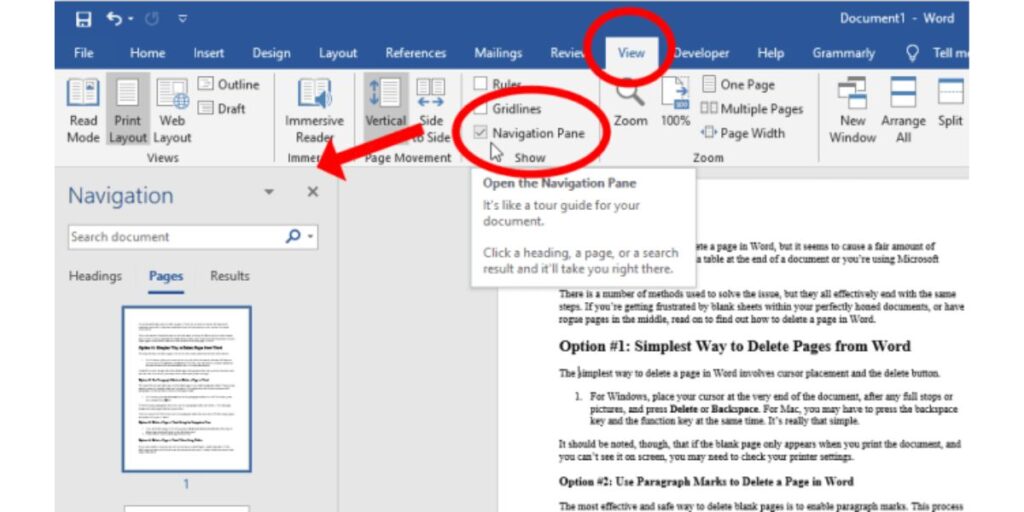This screenshot has width=1024, height=512.
Task: Open the Developer tab
Action: tap(701, 54)
